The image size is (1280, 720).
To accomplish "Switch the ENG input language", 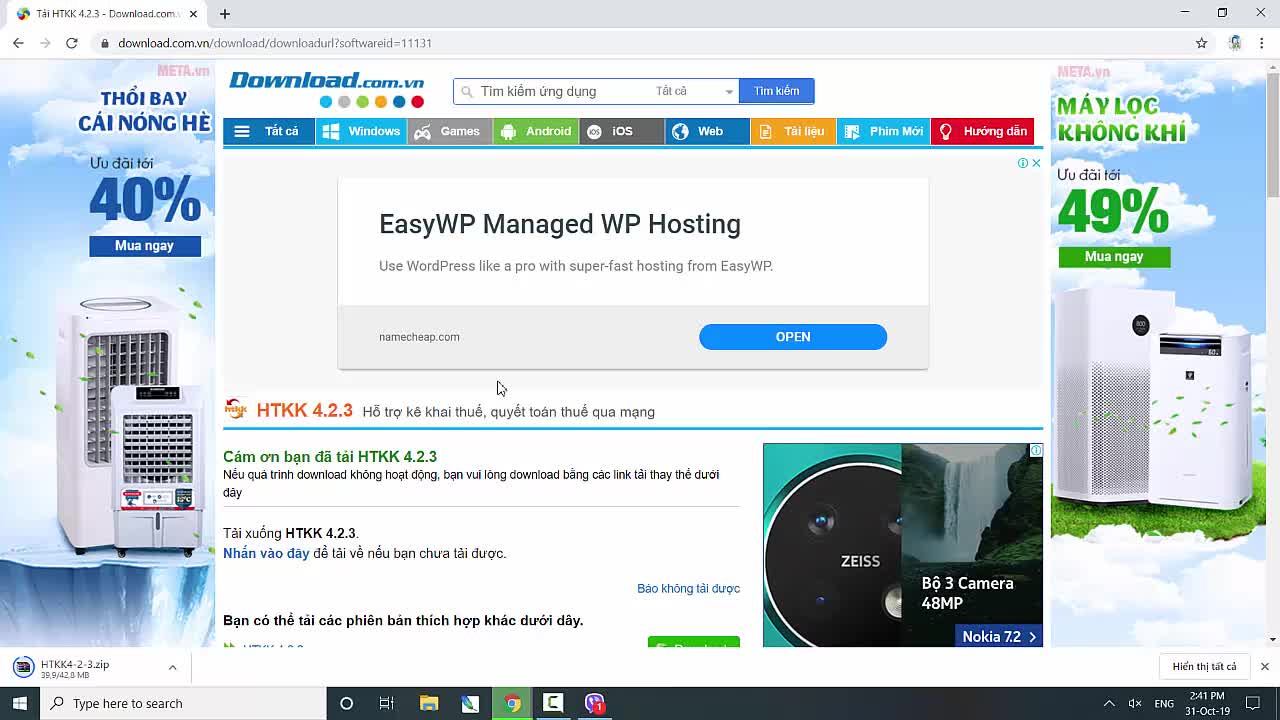I will 1164,703.
